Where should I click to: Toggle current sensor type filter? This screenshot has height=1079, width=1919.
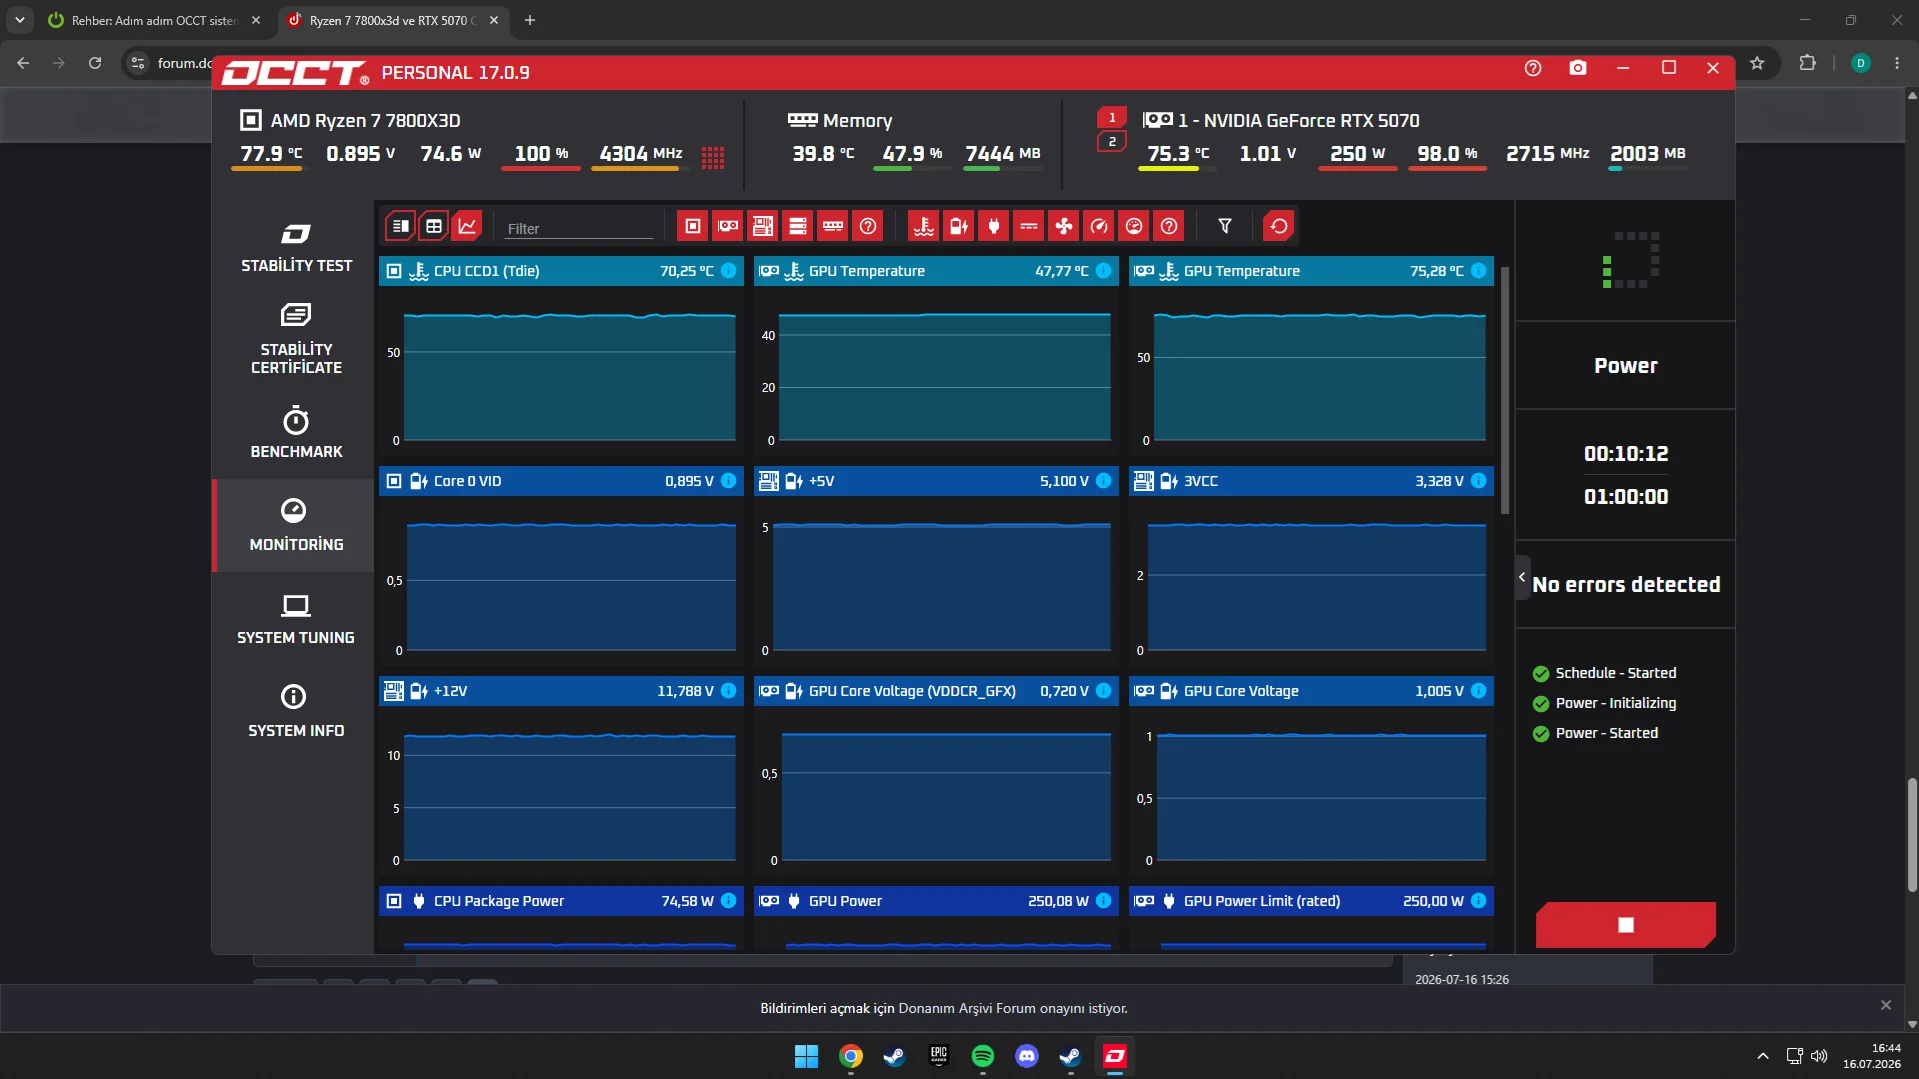point(1029,226)
